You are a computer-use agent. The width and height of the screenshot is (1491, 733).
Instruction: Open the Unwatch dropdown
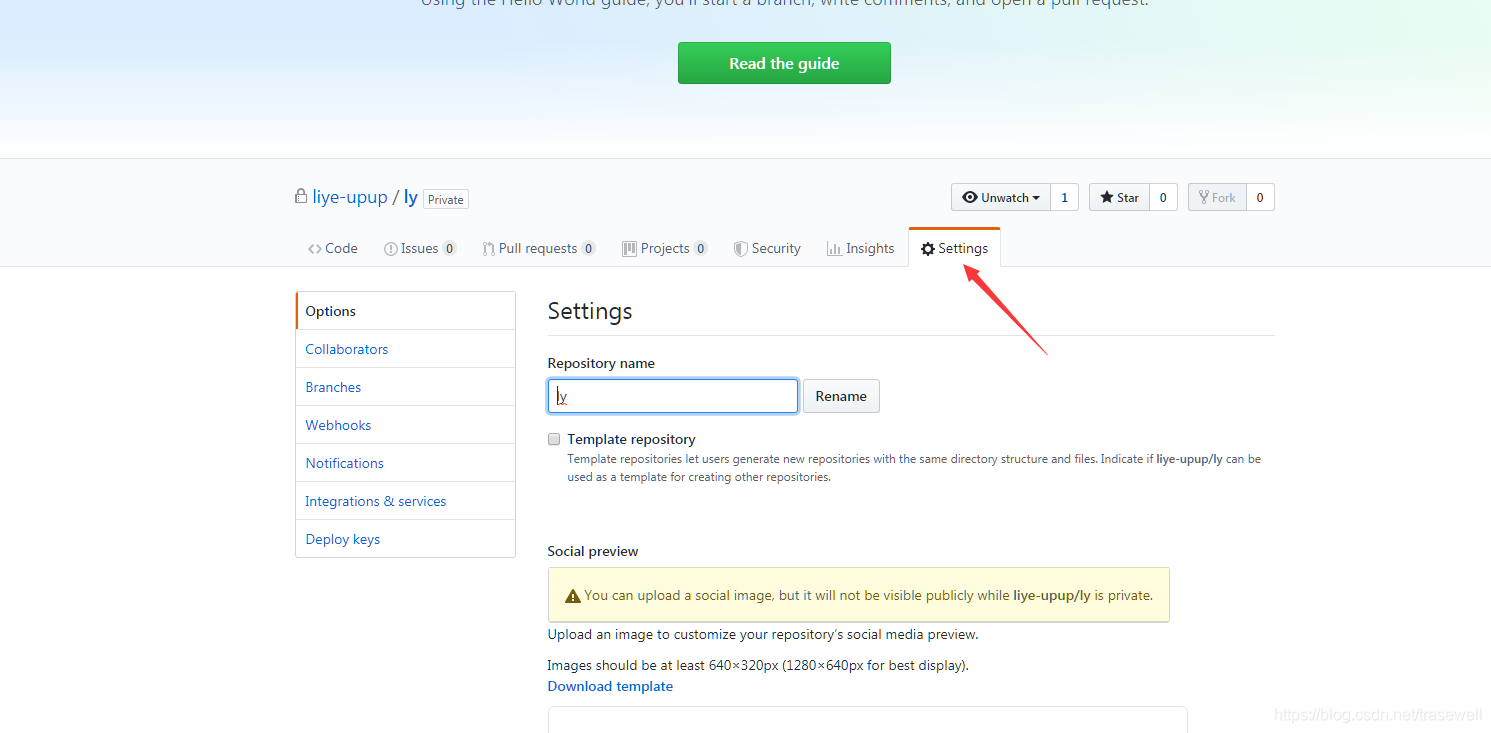[x=1001, y=197]
